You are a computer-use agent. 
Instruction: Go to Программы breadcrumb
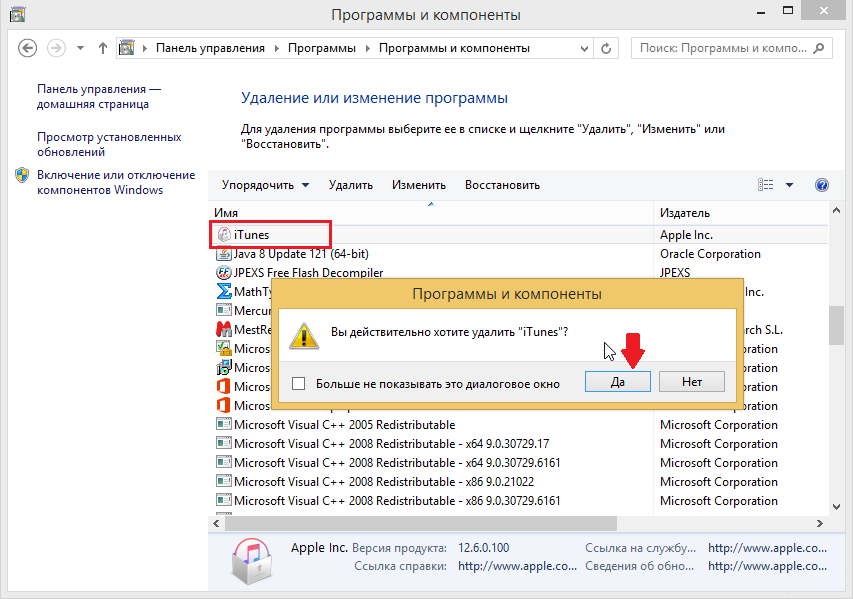point(322,48)
